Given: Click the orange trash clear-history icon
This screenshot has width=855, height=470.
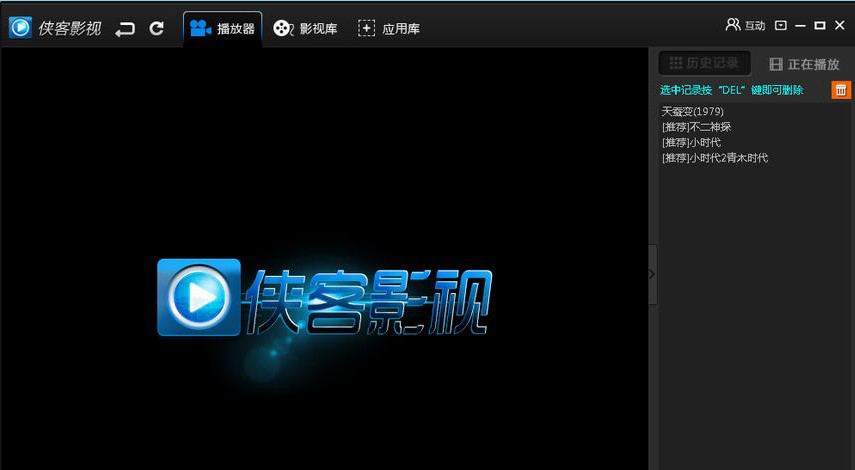Looking at the screenshot, I should click(x=841, y=90).
